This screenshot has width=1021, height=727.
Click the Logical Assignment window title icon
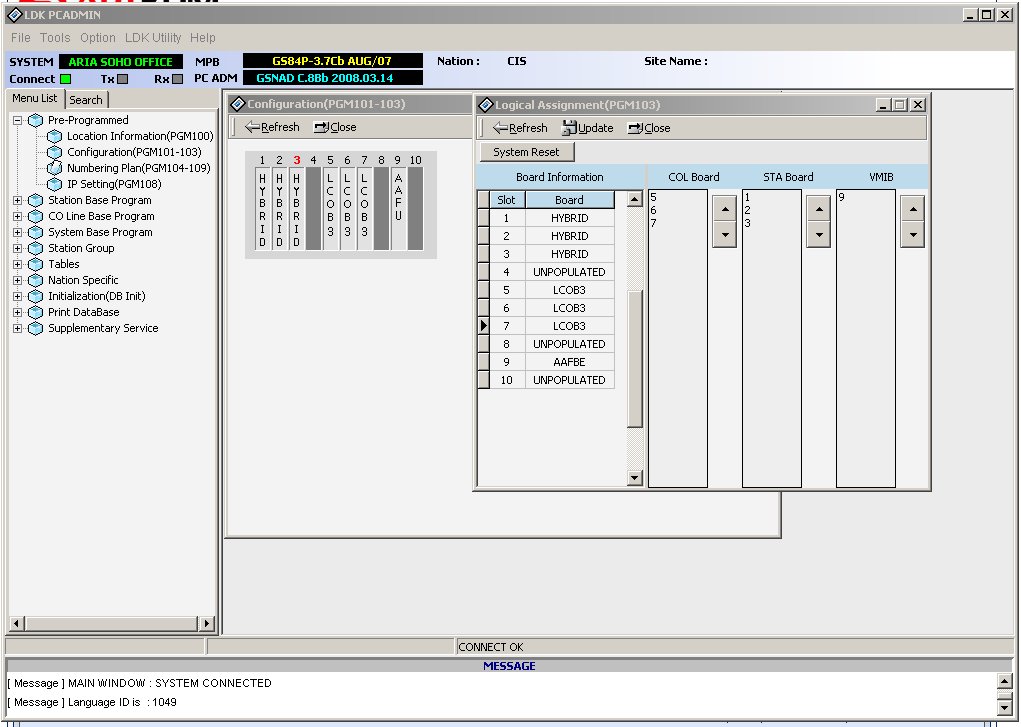[486, 105]
